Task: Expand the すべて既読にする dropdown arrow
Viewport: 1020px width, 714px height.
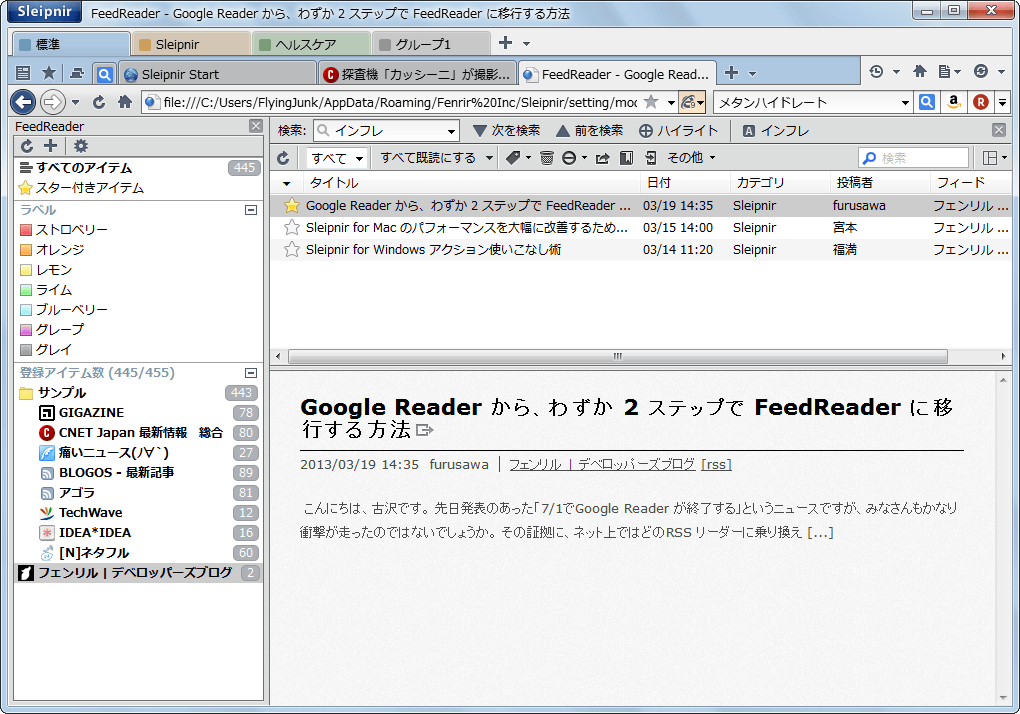Action: (x=489, y=158)
